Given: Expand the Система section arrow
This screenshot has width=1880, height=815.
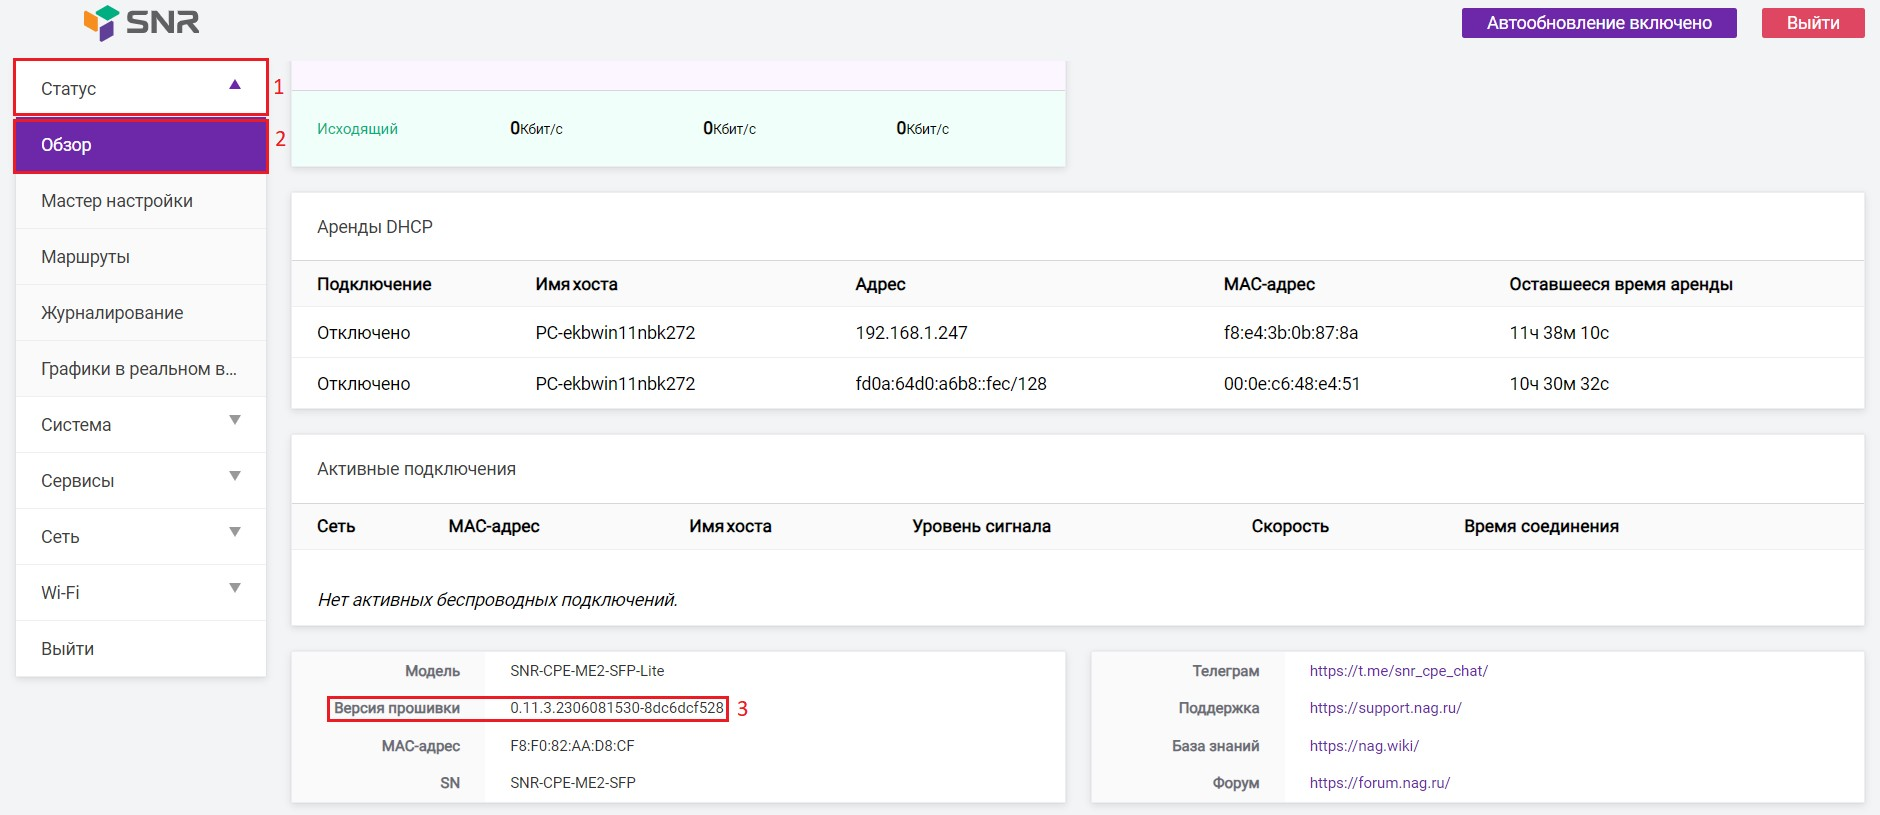Looking at the screenshot, I should [235, 420].
